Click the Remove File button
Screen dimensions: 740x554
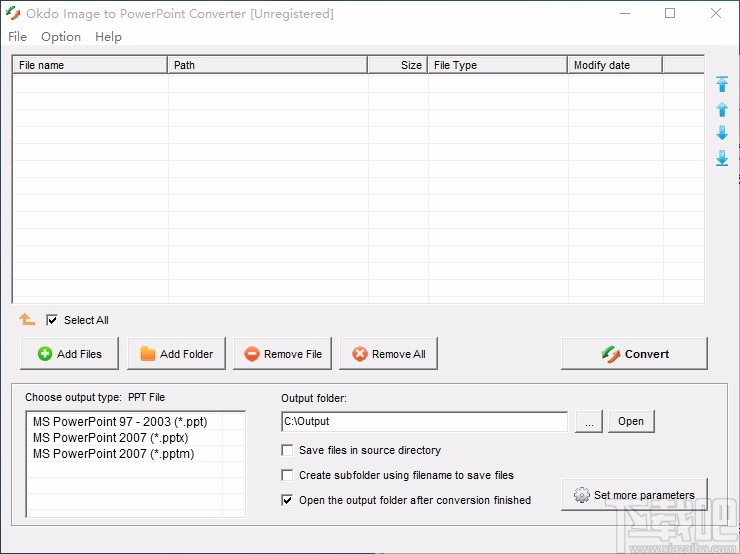coord(282,353)
